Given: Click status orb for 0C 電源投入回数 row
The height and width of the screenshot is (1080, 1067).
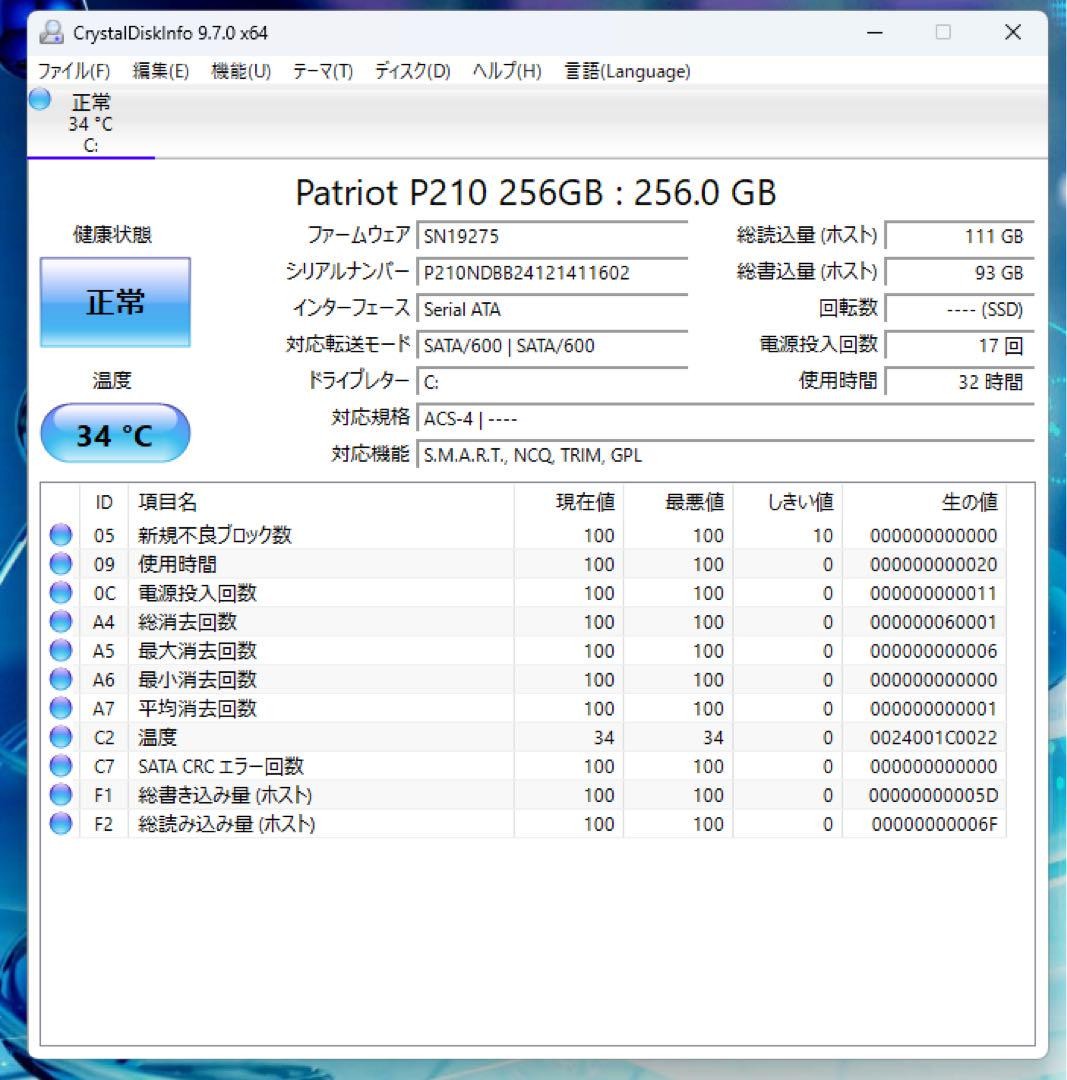Looking at the screenshot, I should [61, 593].
